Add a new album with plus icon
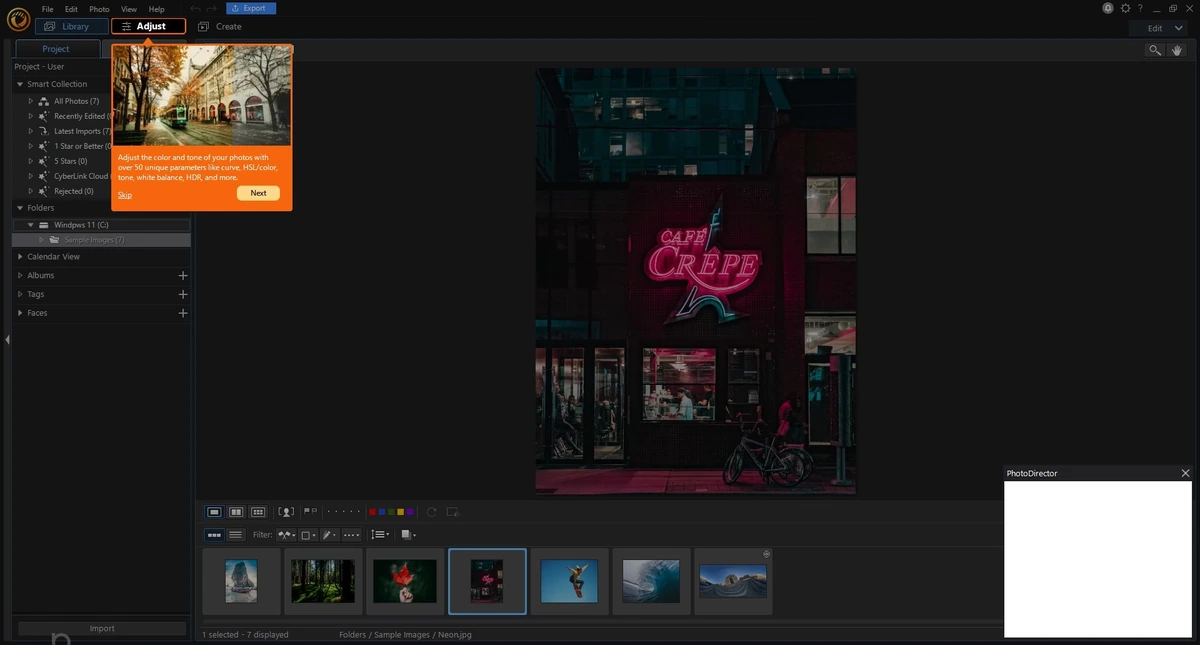The height and width of the screenshot is (645, 1200). [x=182, y=275]
